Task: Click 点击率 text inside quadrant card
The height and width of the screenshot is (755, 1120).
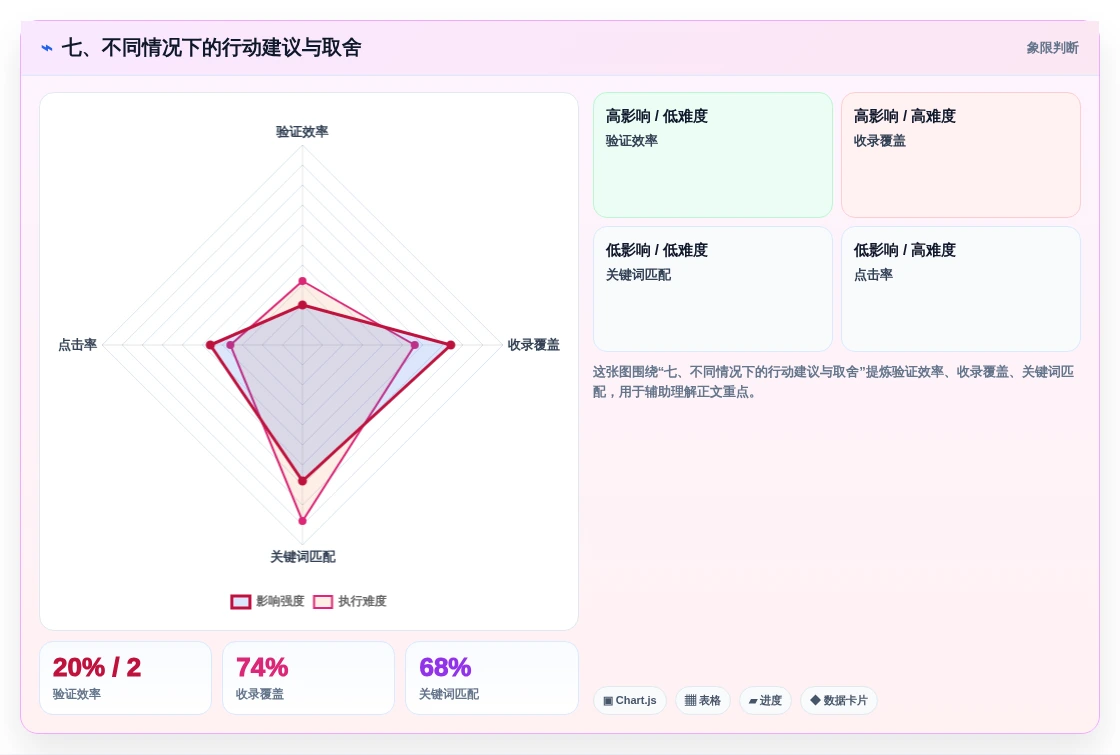Action: (873, 275)
